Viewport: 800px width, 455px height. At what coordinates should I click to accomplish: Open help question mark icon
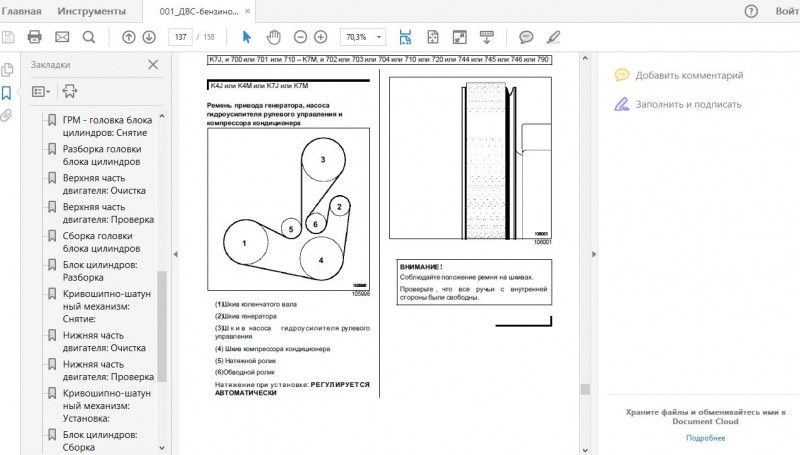(751, 11)
